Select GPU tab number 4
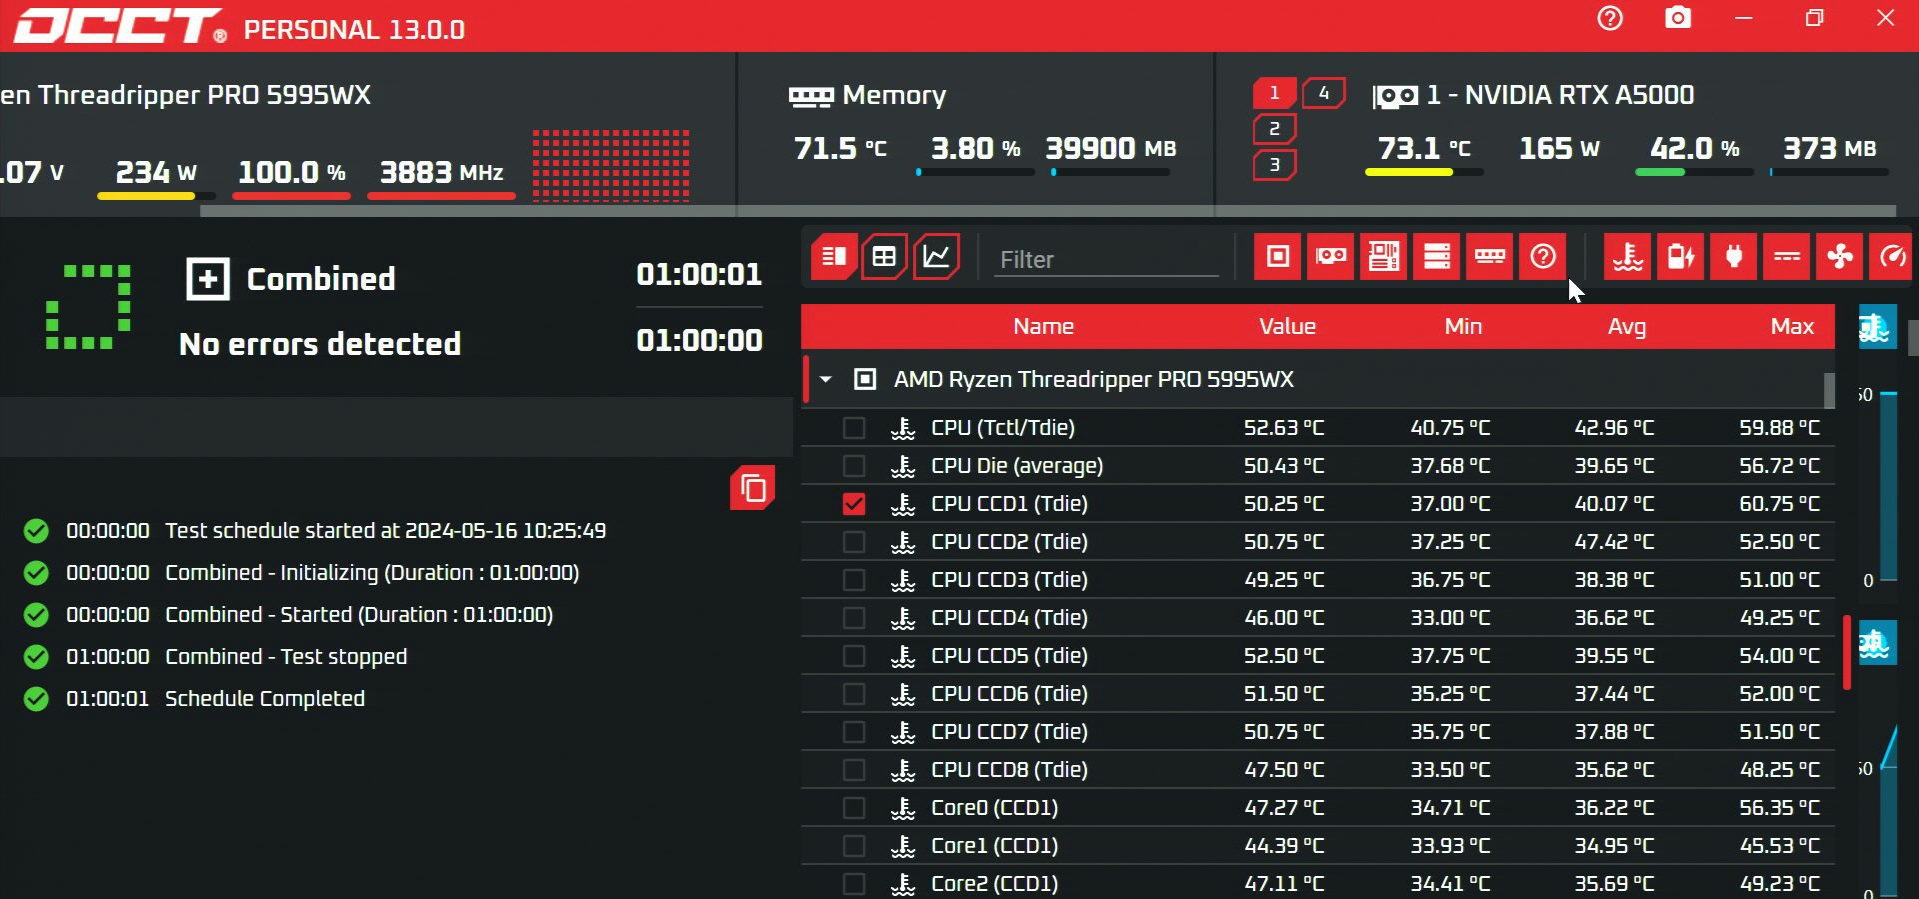 1324,93
